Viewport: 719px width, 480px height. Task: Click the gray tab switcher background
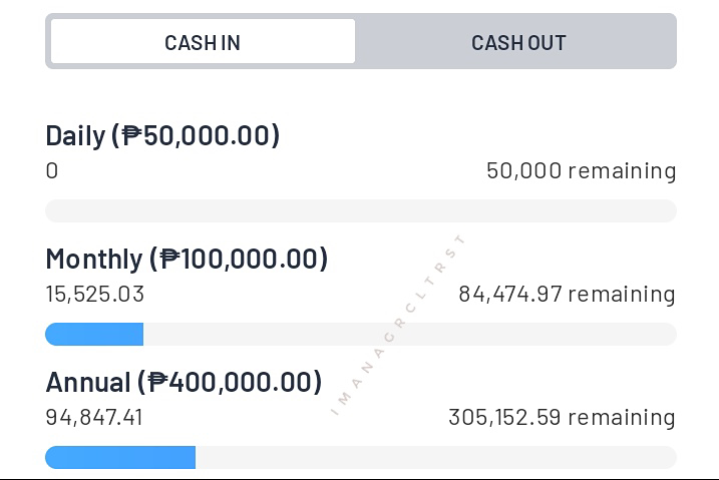[x=361, y=41]
